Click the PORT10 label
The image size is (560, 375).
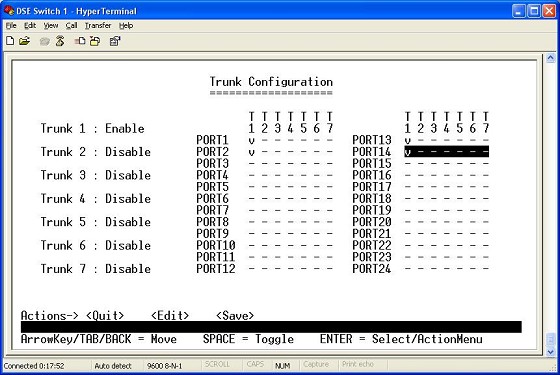pyautogui.click(x=216, y=245)
